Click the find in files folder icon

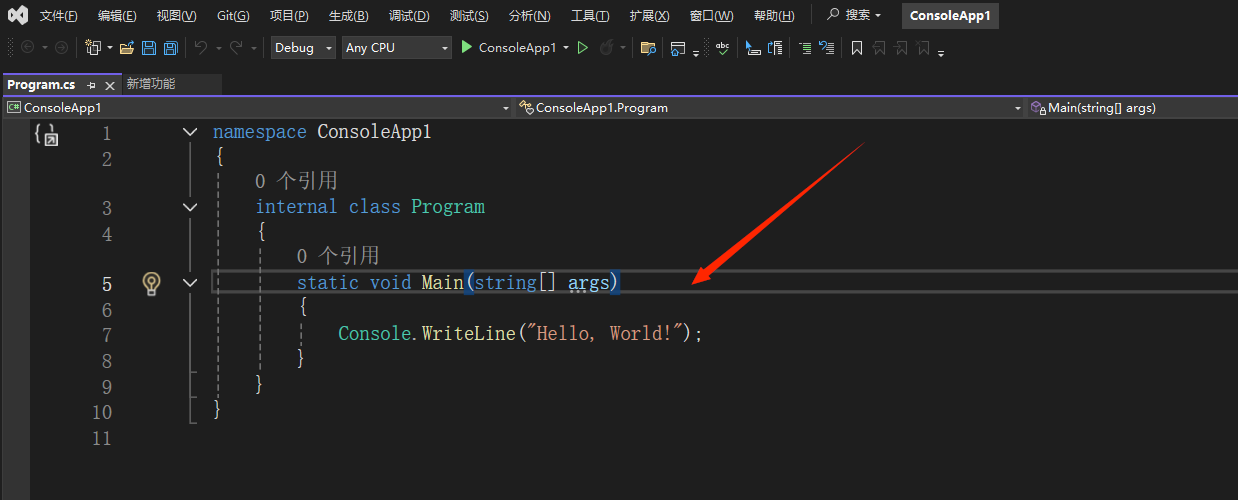pyautogui.click(x=648, y=48)
